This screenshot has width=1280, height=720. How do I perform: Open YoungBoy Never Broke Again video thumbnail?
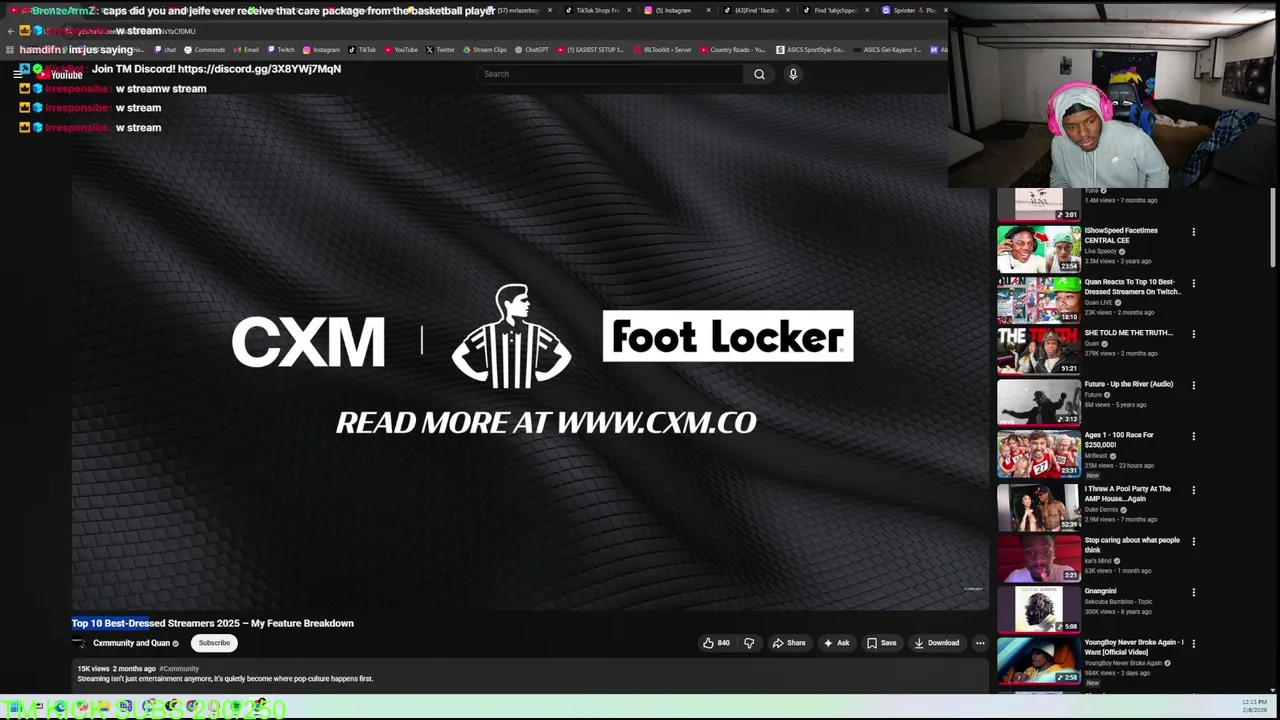point(1038,660)
